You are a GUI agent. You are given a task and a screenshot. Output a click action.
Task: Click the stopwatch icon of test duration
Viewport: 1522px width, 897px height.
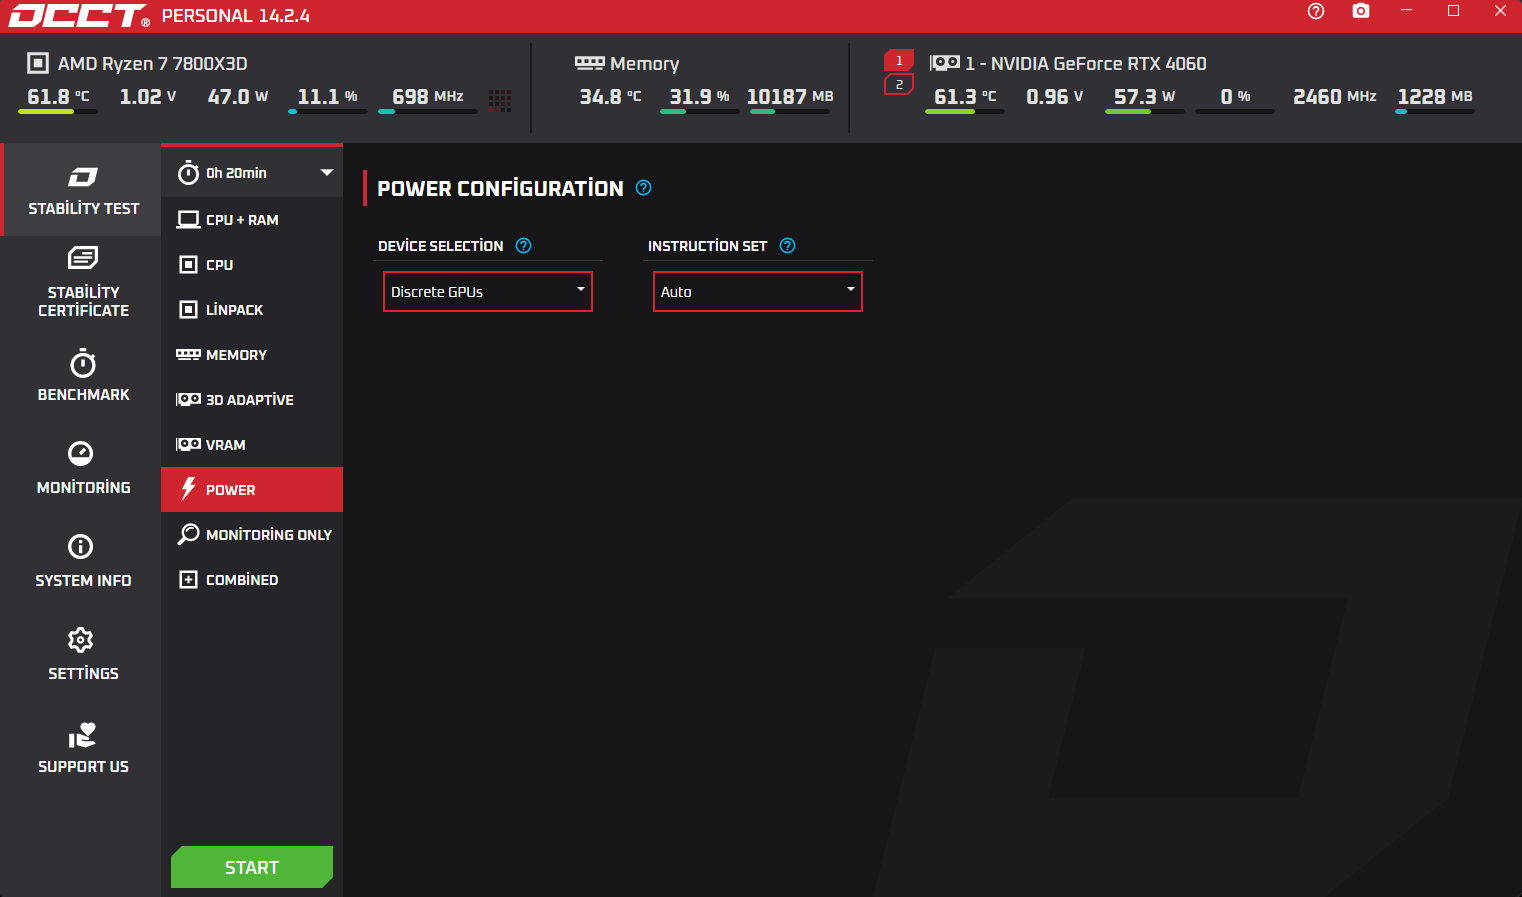pyautogui.click(x=188, y=173)
